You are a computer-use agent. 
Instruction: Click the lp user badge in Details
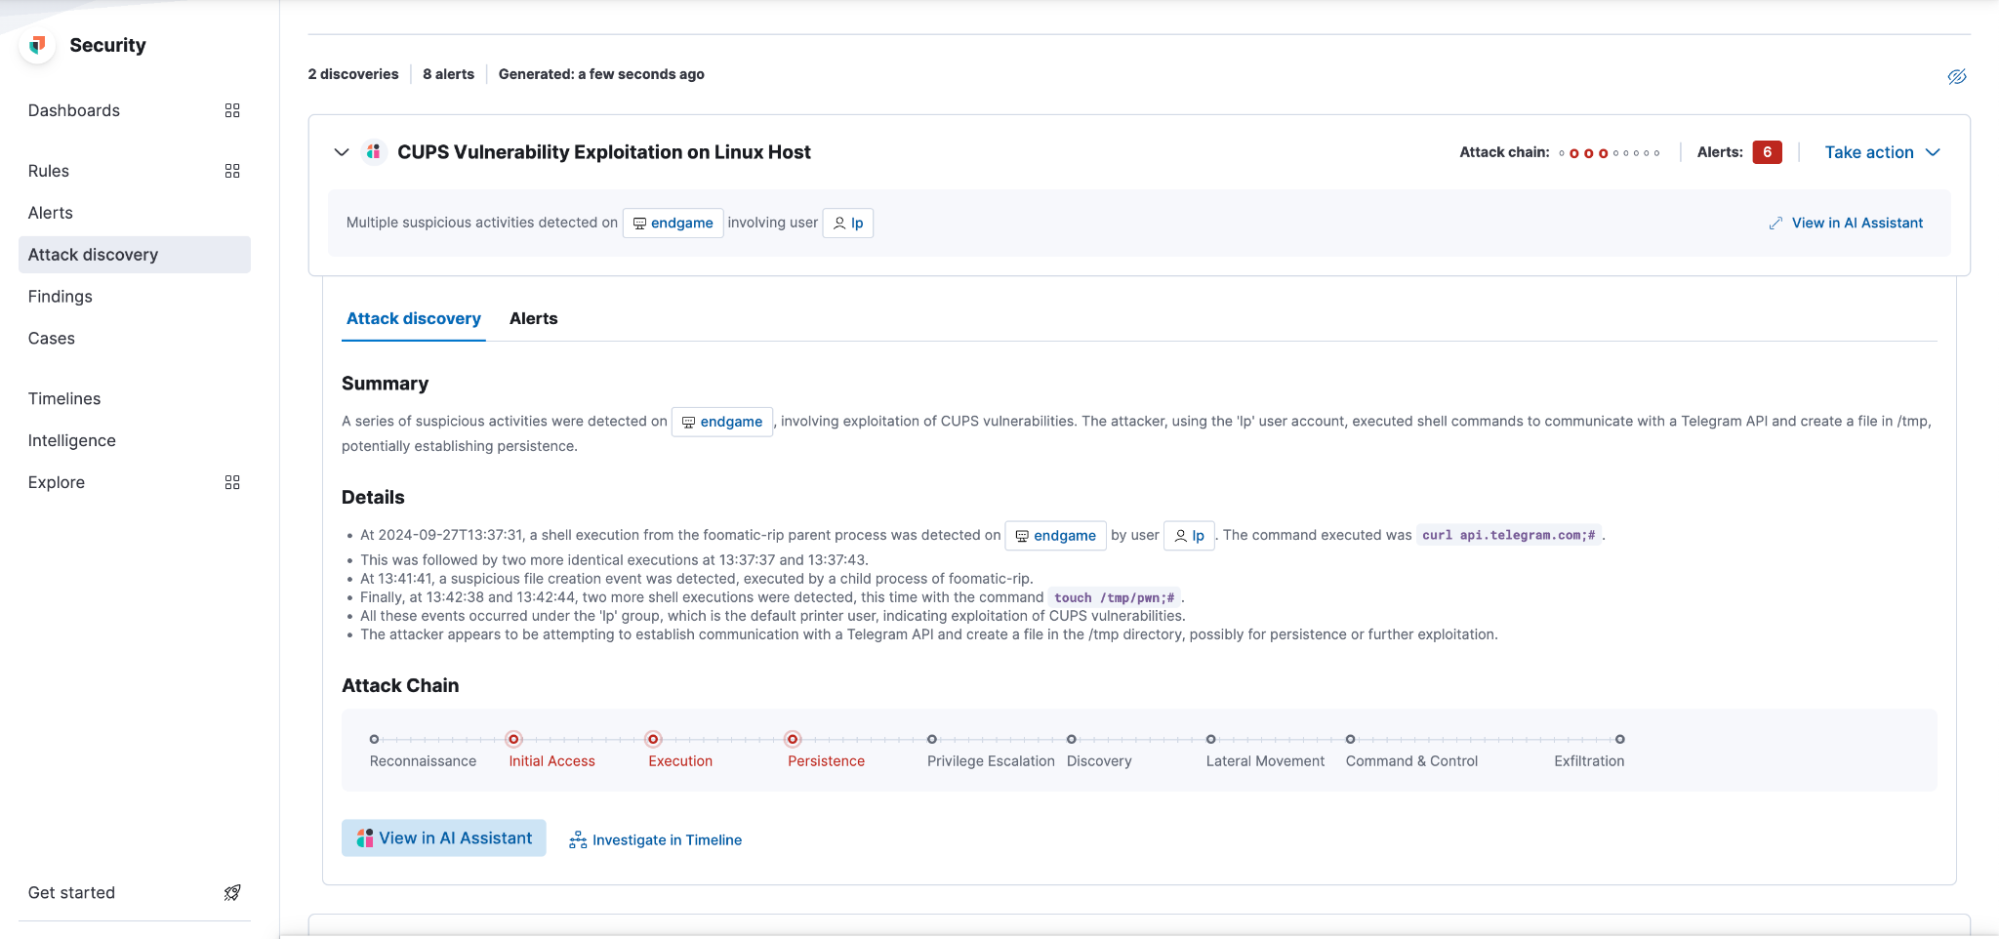click(1189, 536)
